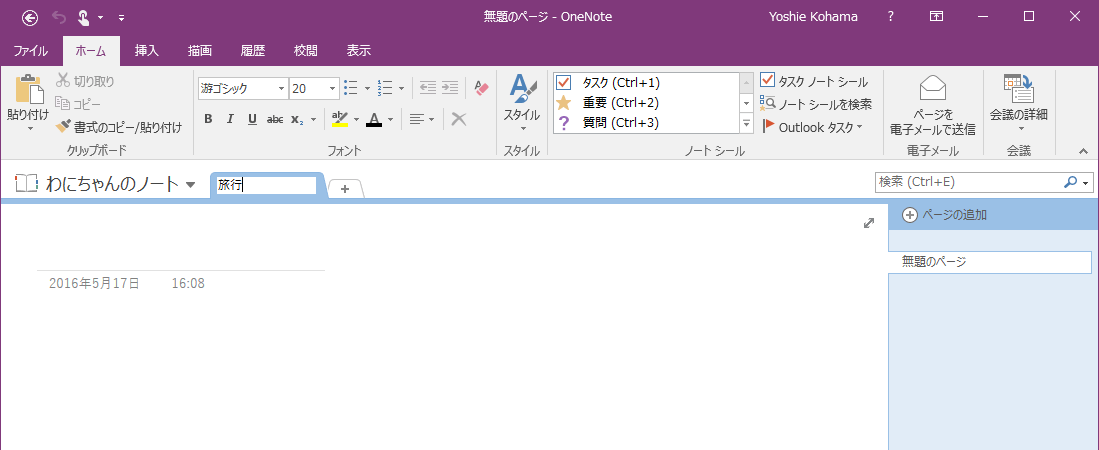
Task: Open the 履歴 tab
Action: pyautogui.click(x=252, y=50)
